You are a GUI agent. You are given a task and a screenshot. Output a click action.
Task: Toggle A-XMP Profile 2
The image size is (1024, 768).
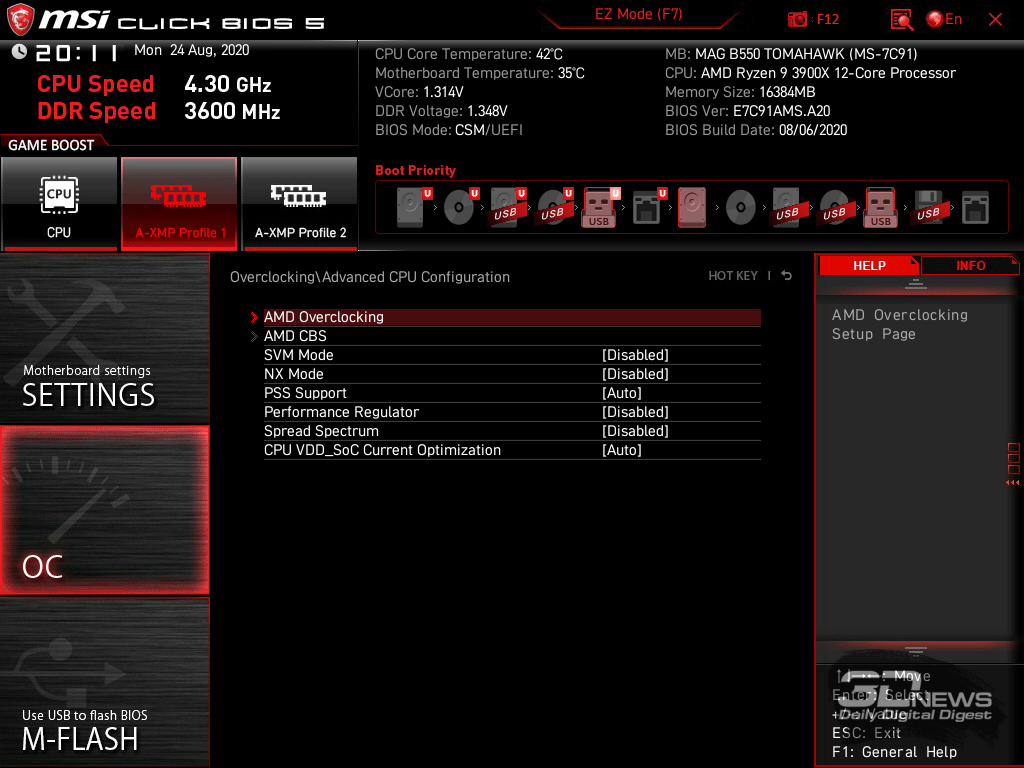(300, 203)
